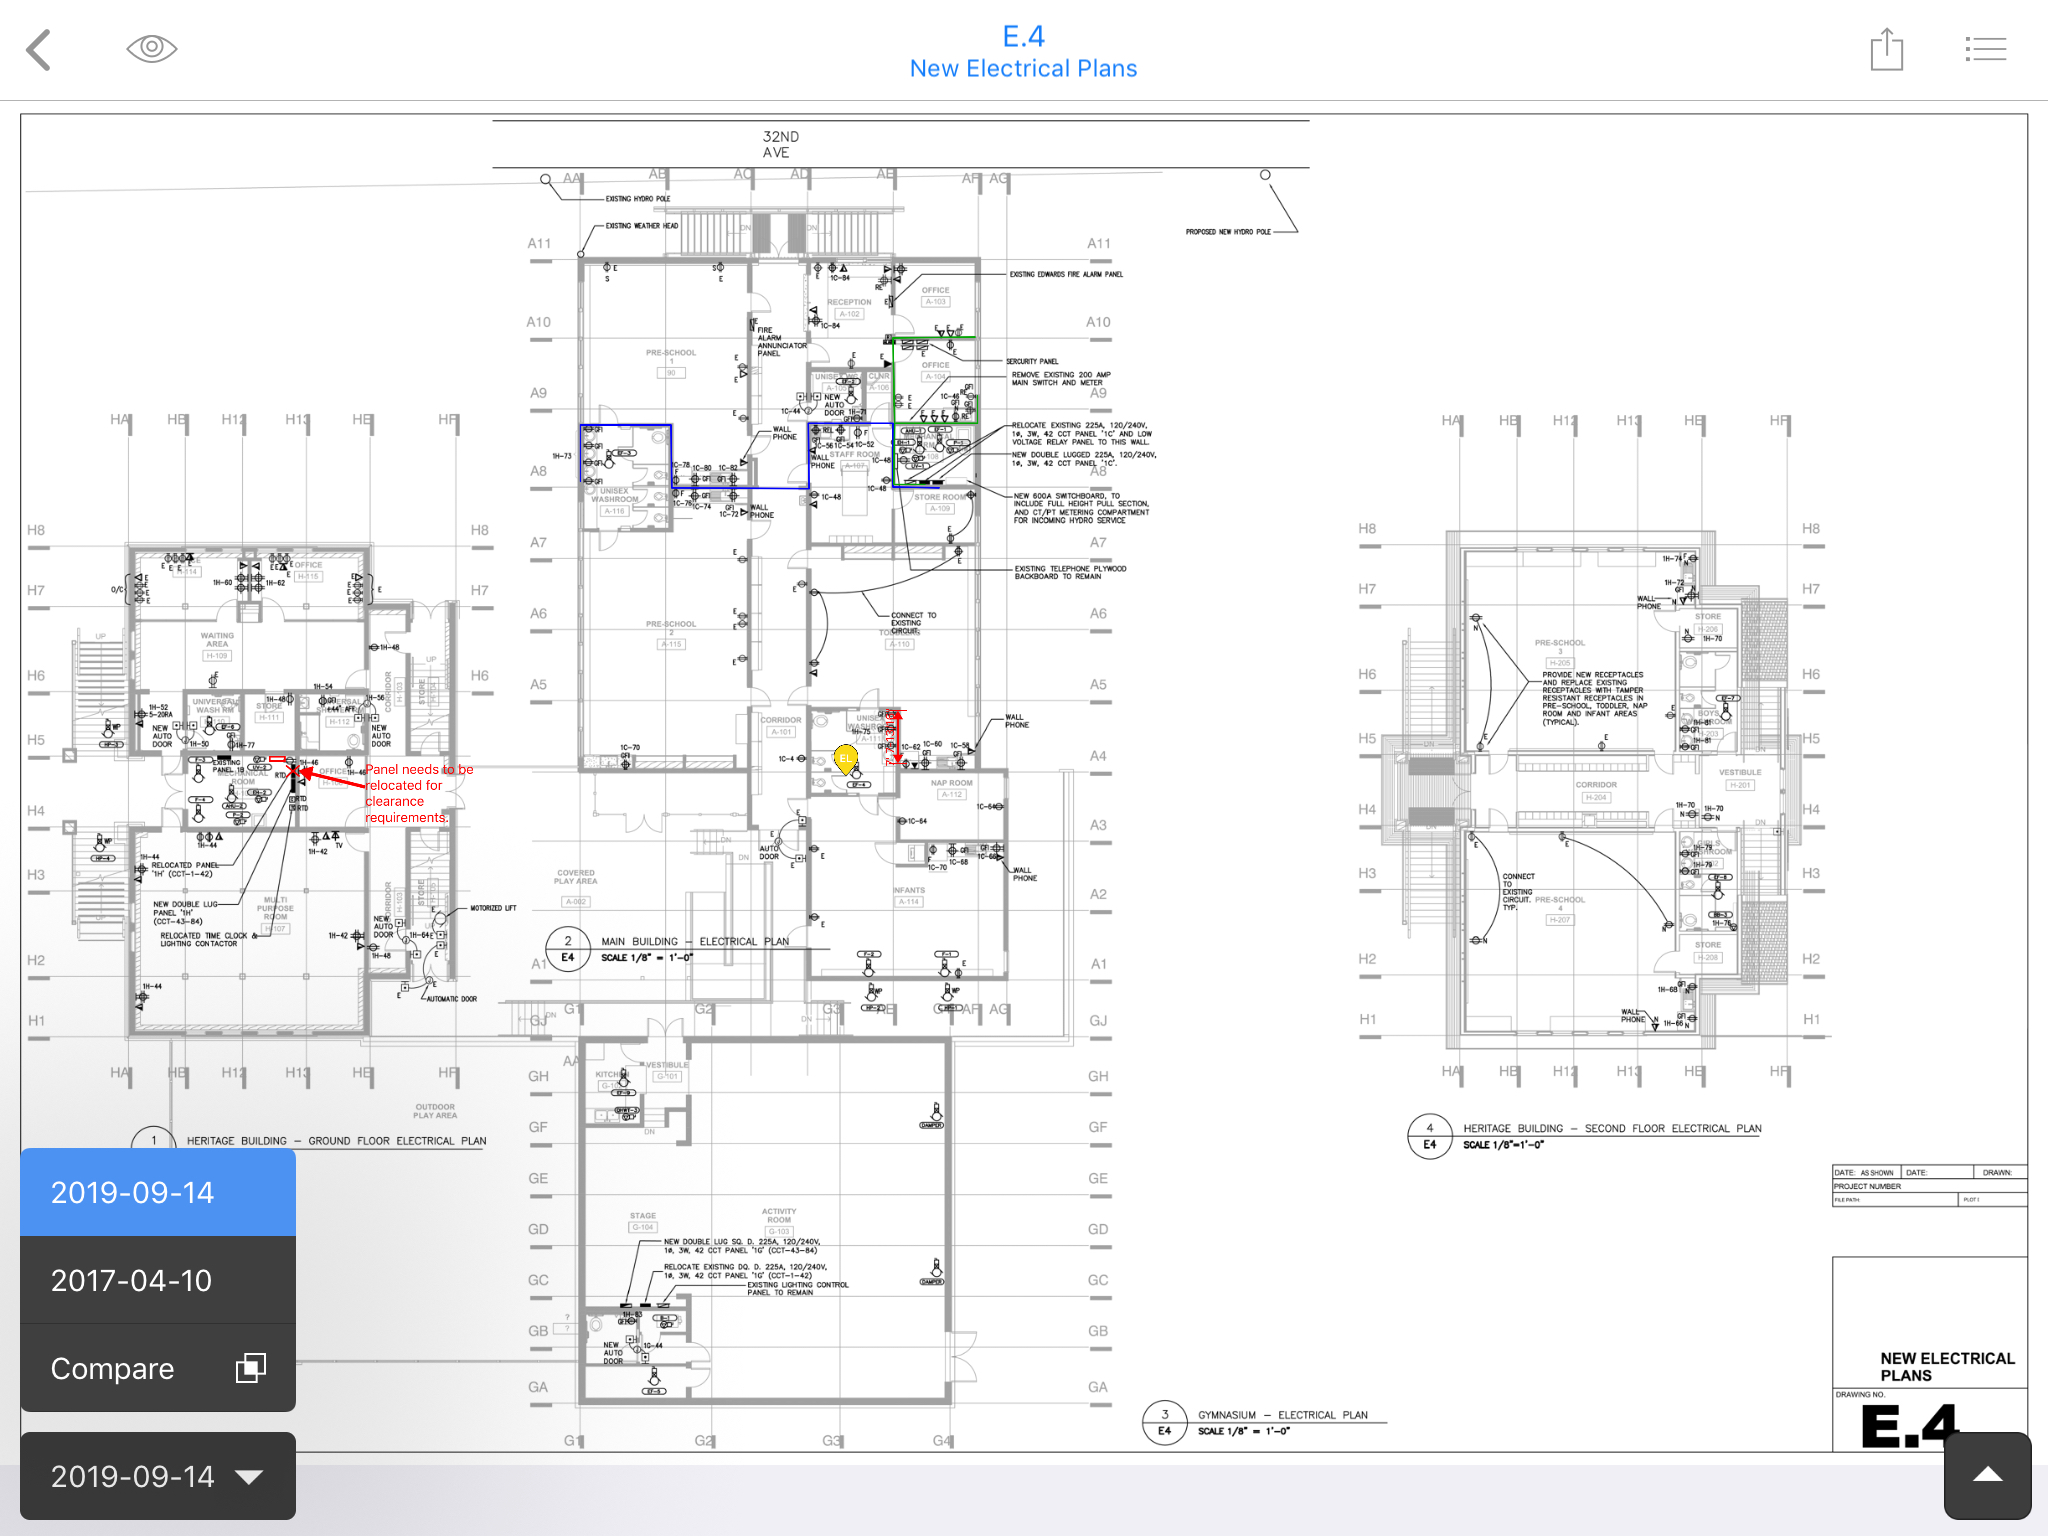Open the share sheet icon

tap(1886, 50)
